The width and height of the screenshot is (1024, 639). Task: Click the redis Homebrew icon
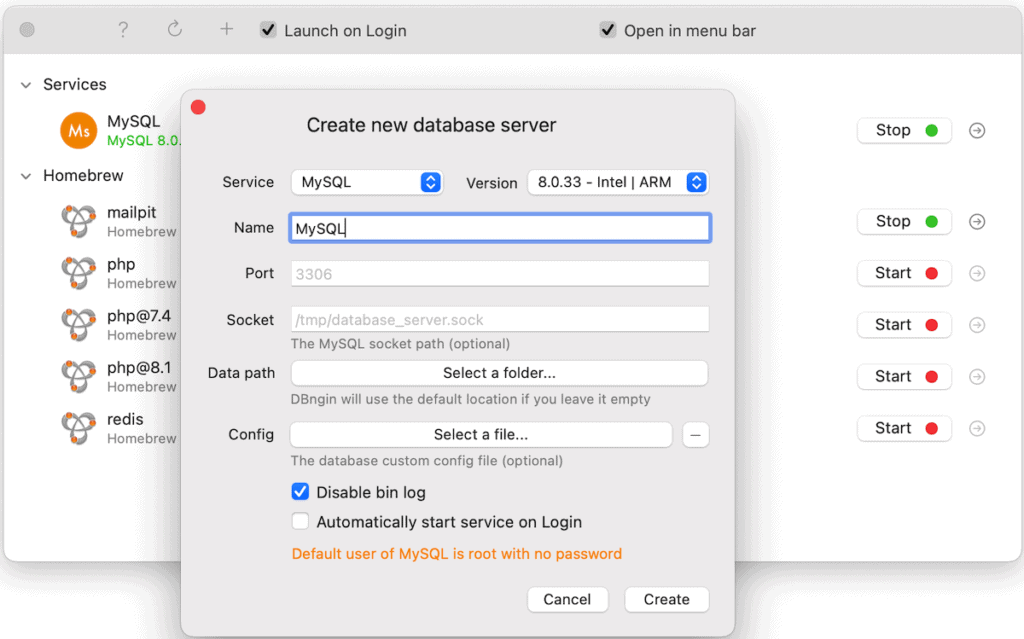78,428
